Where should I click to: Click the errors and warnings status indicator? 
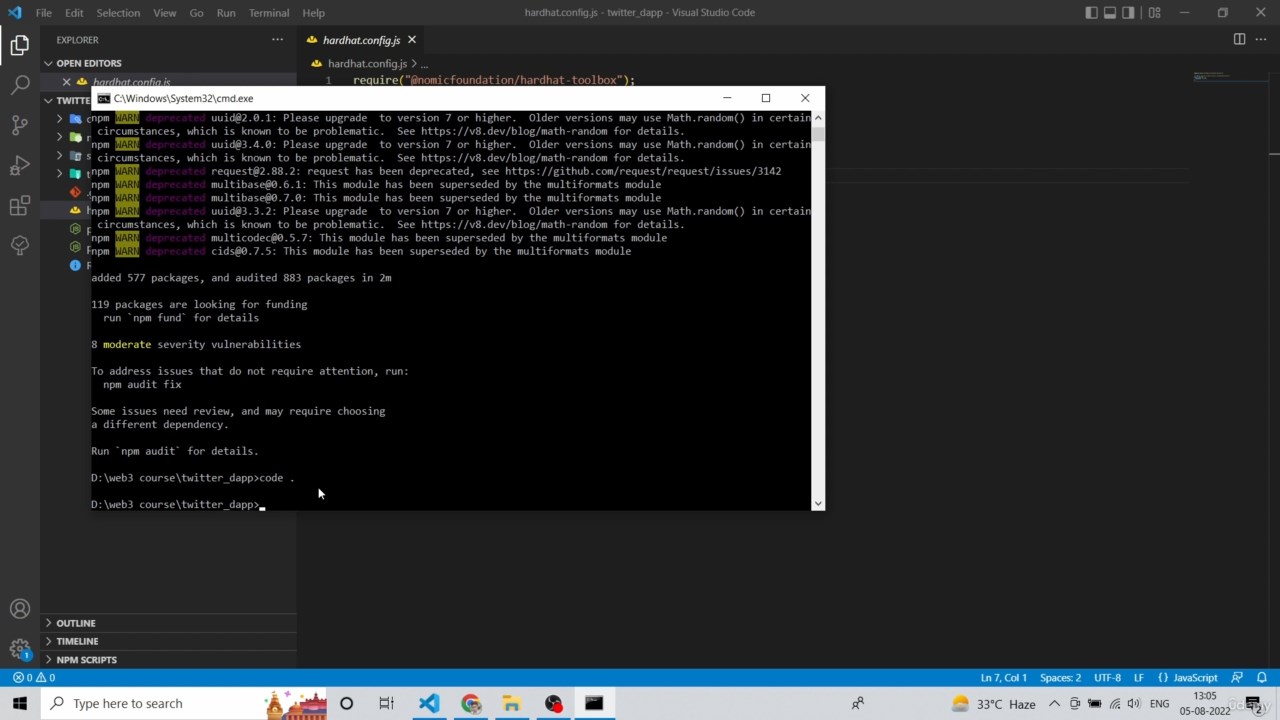click(x=33, y=677)
